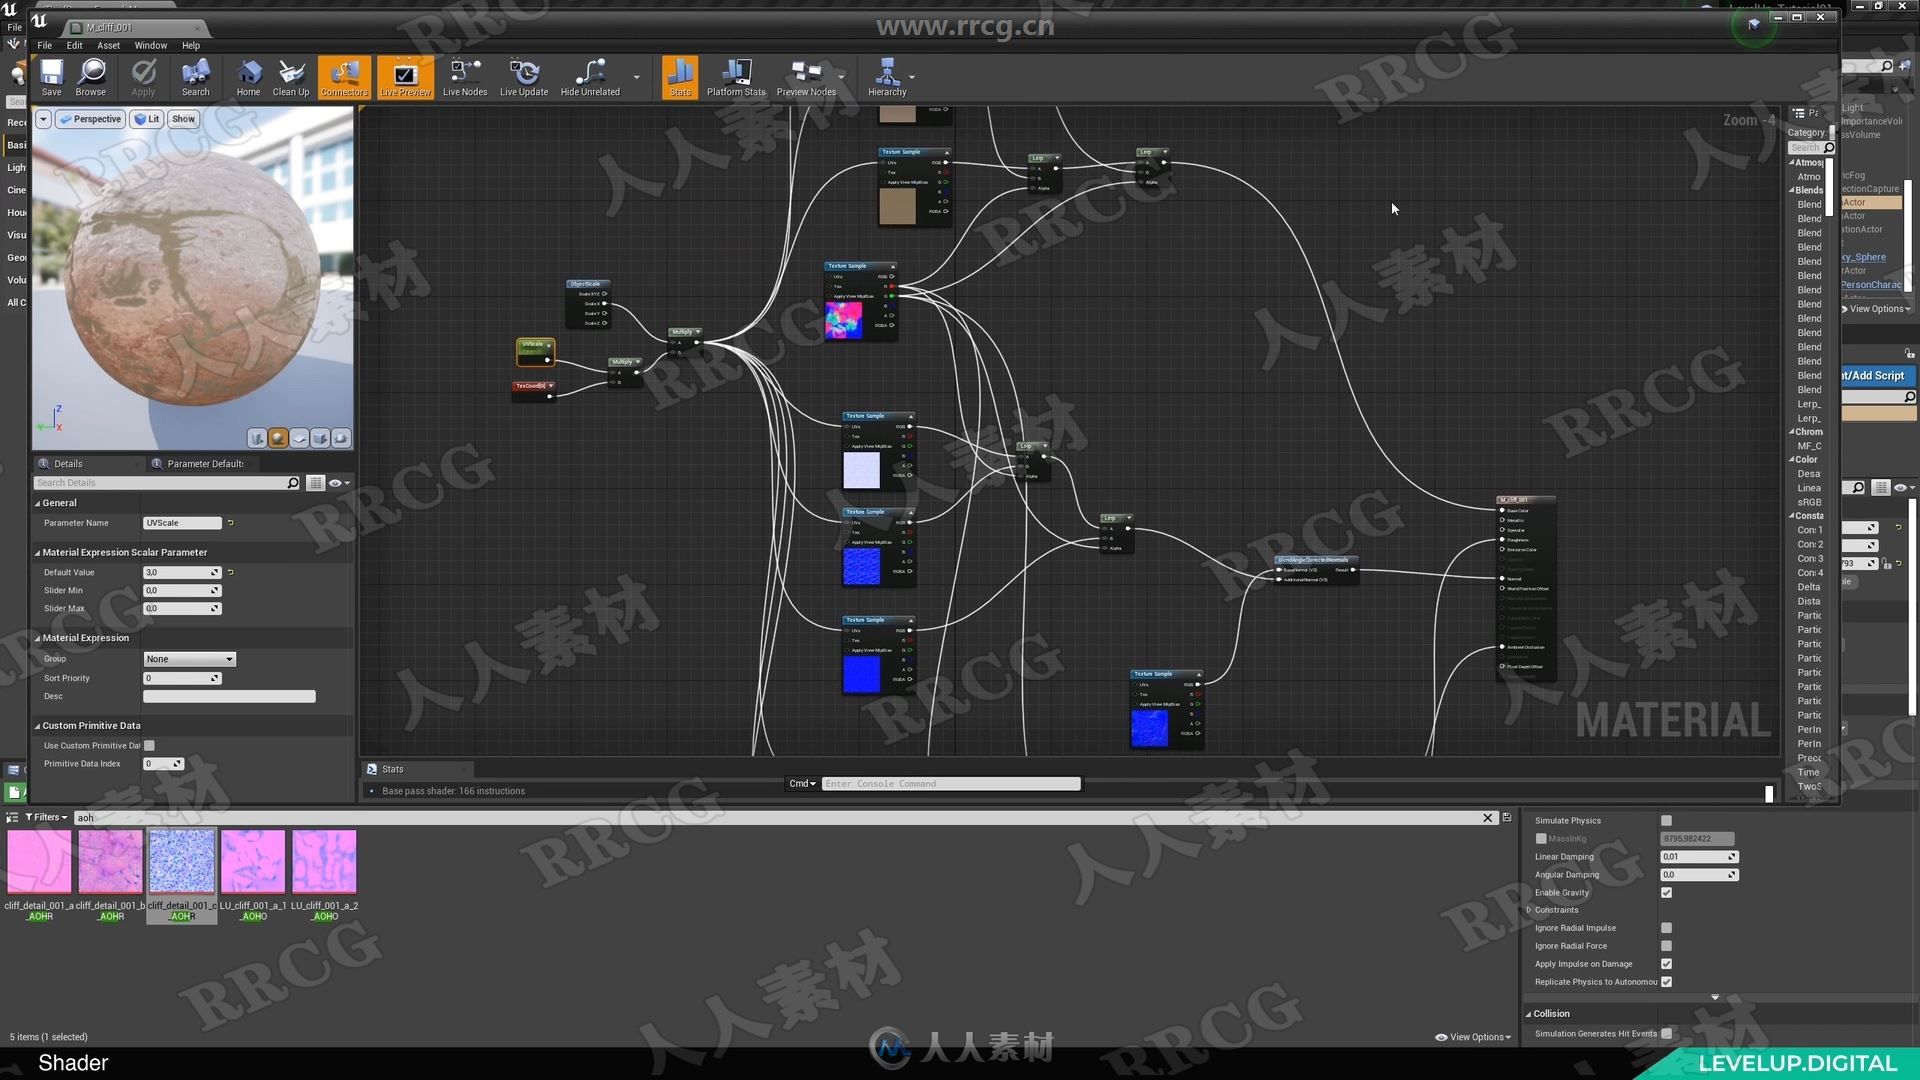Open the Window menu item
1920x1080 pixels.
coord(149,45)
